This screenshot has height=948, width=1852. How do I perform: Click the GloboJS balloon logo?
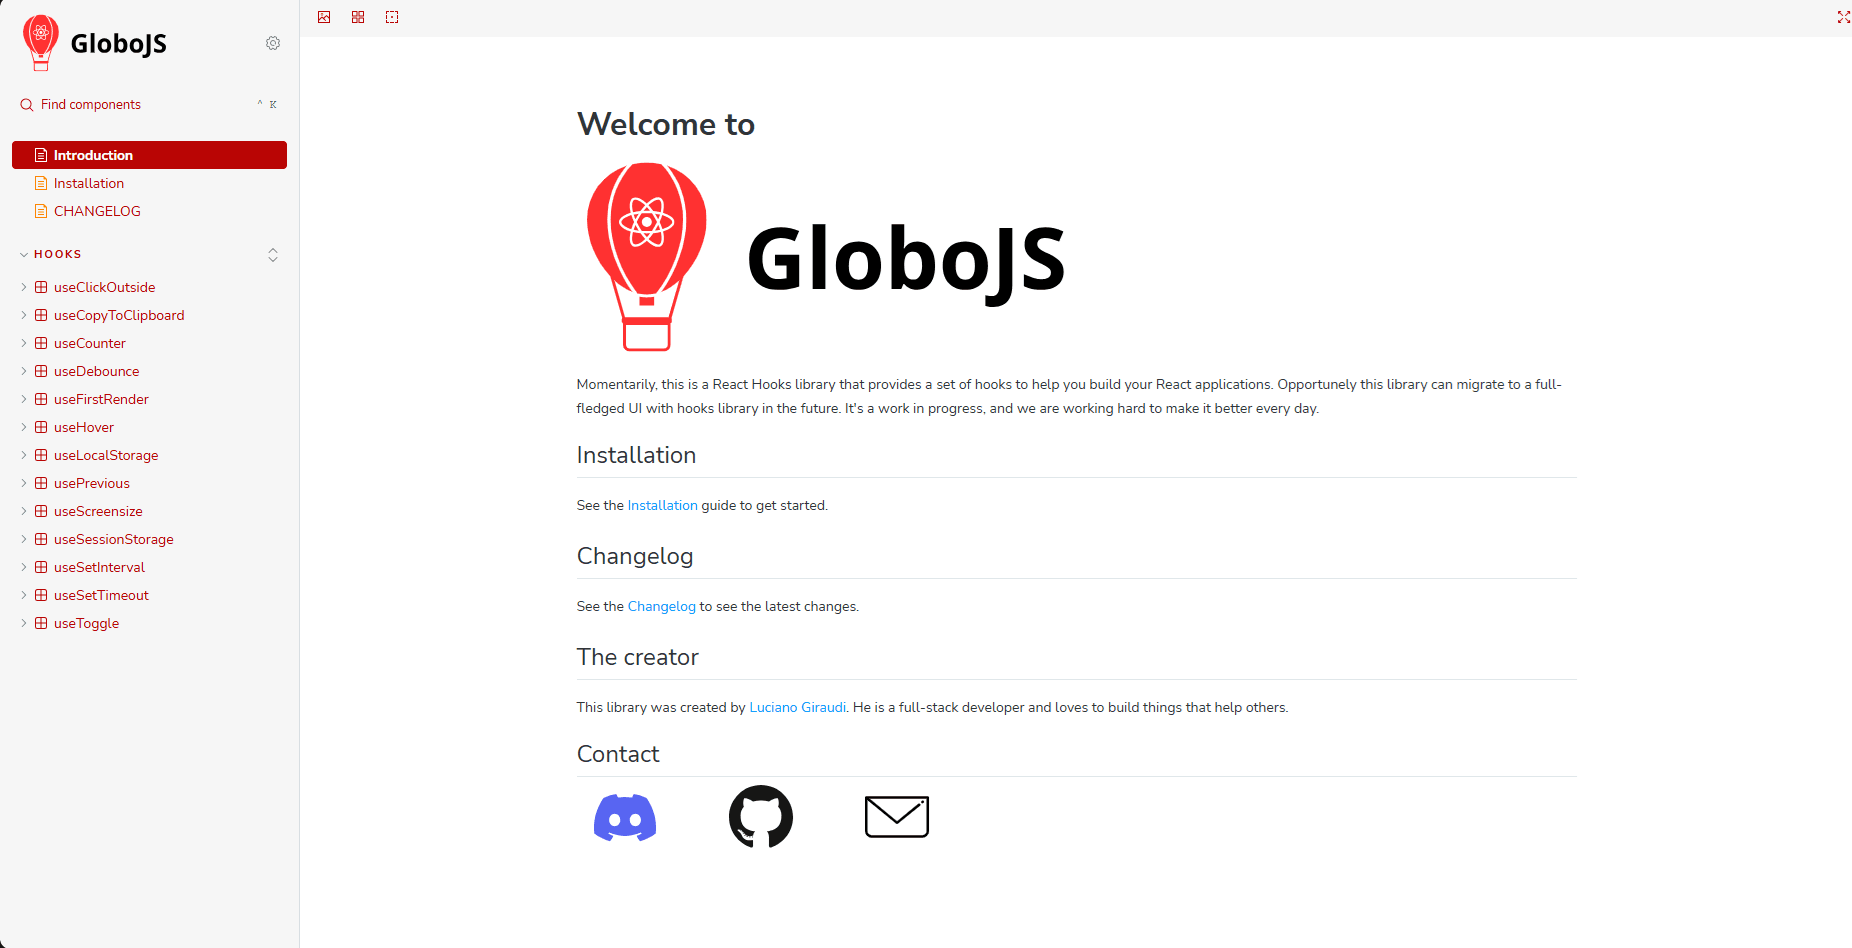point(41,42)
